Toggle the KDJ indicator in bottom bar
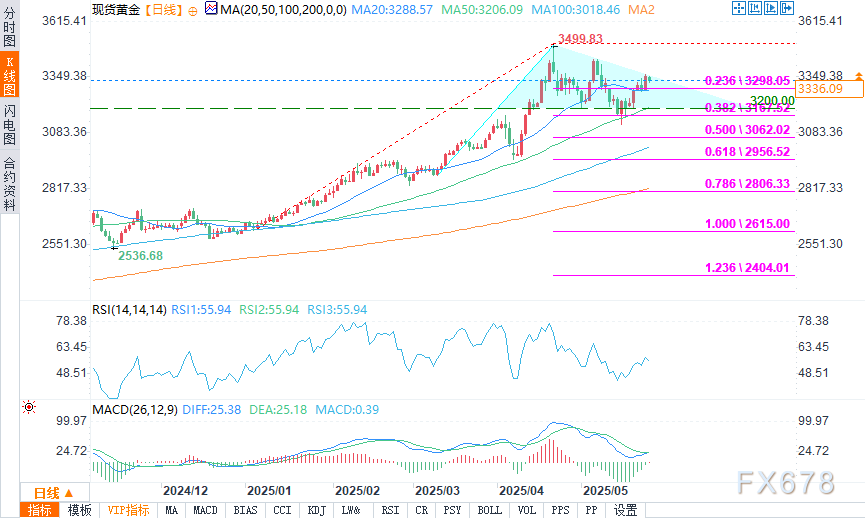The height and width of the screenshot is (518, 865). 316,510
